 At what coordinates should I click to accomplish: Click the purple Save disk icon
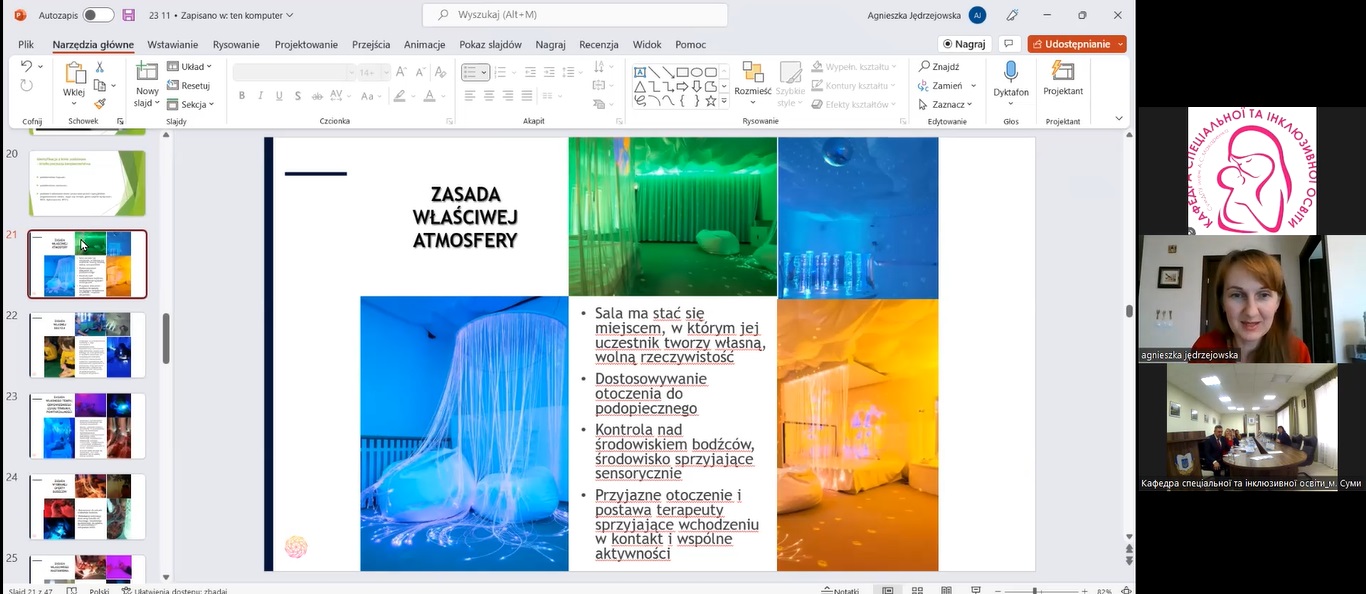coord(128,15)
